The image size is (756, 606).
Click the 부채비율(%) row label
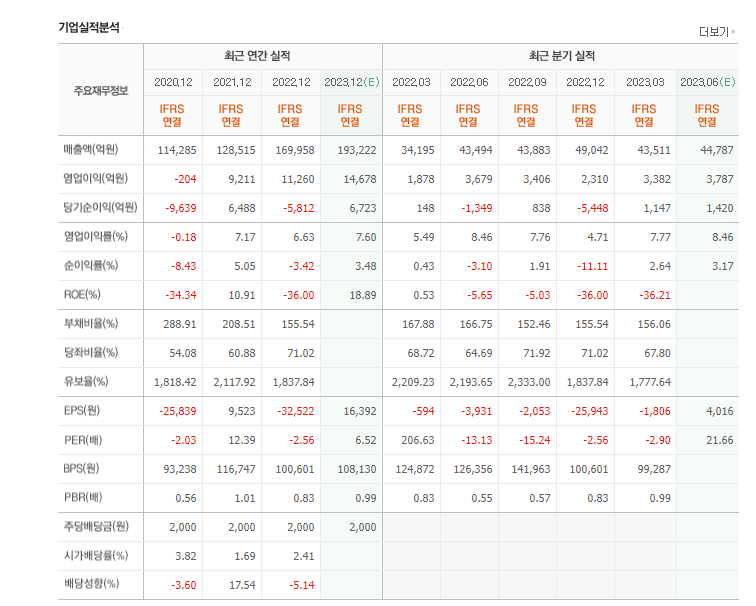(91, 323)
